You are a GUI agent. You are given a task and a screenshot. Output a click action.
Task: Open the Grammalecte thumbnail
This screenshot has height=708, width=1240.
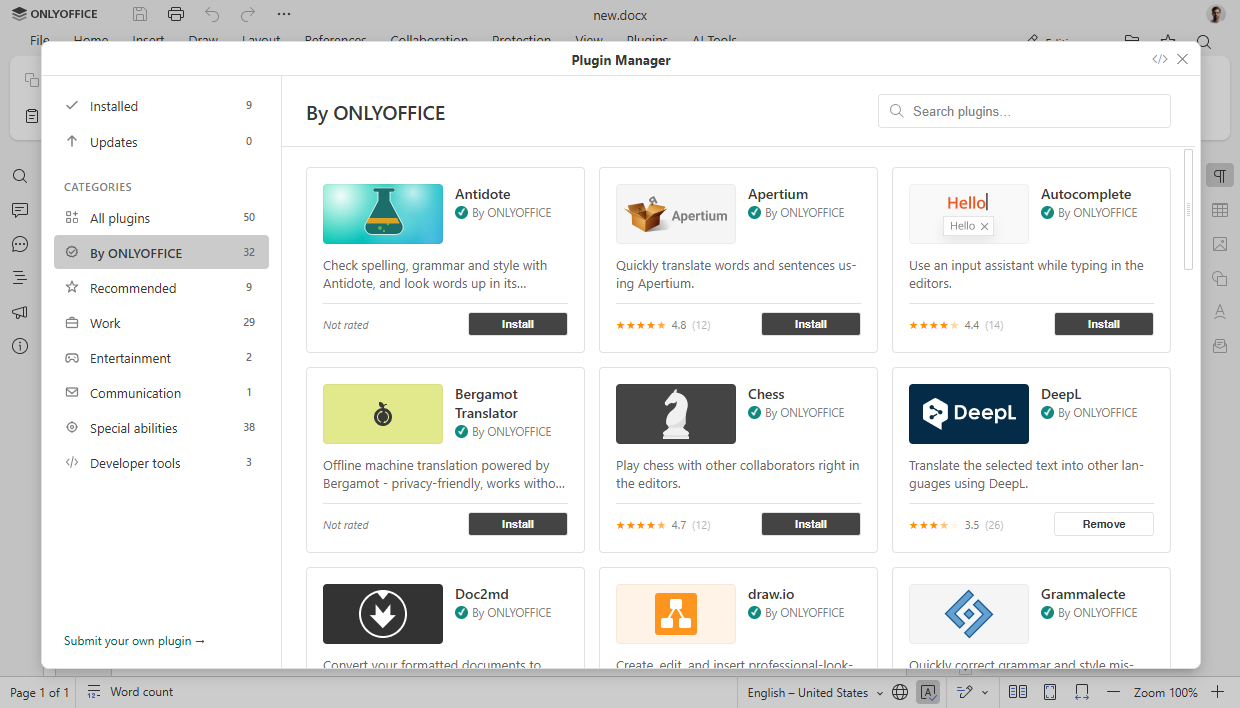pyautogui.click(x=969, y=614)
